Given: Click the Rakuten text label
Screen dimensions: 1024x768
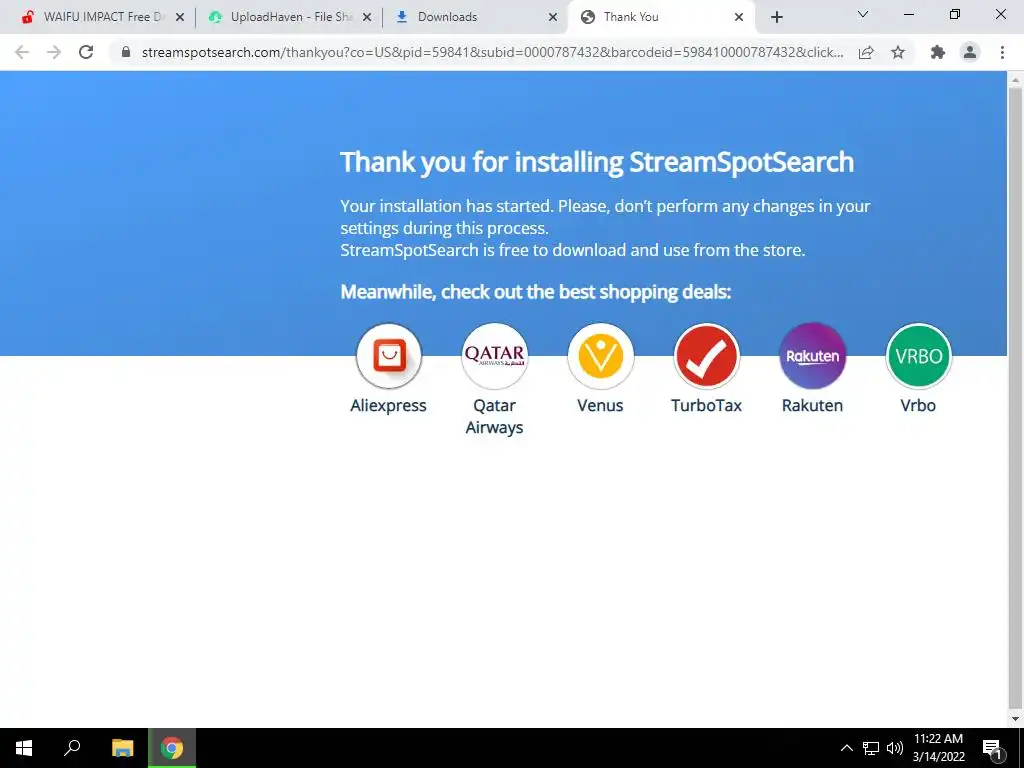Looking at the screenshot, I should (812, 406).
